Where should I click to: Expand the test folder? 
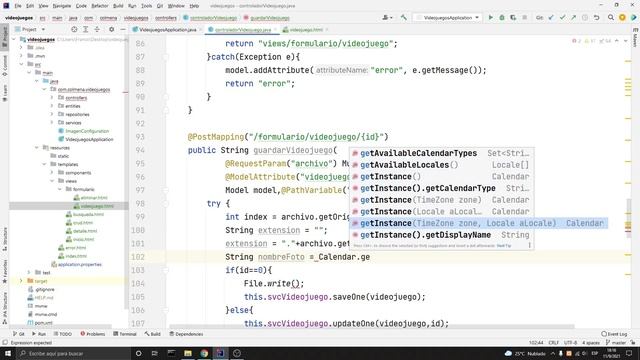pyautogui.click(x=29, y=272)
